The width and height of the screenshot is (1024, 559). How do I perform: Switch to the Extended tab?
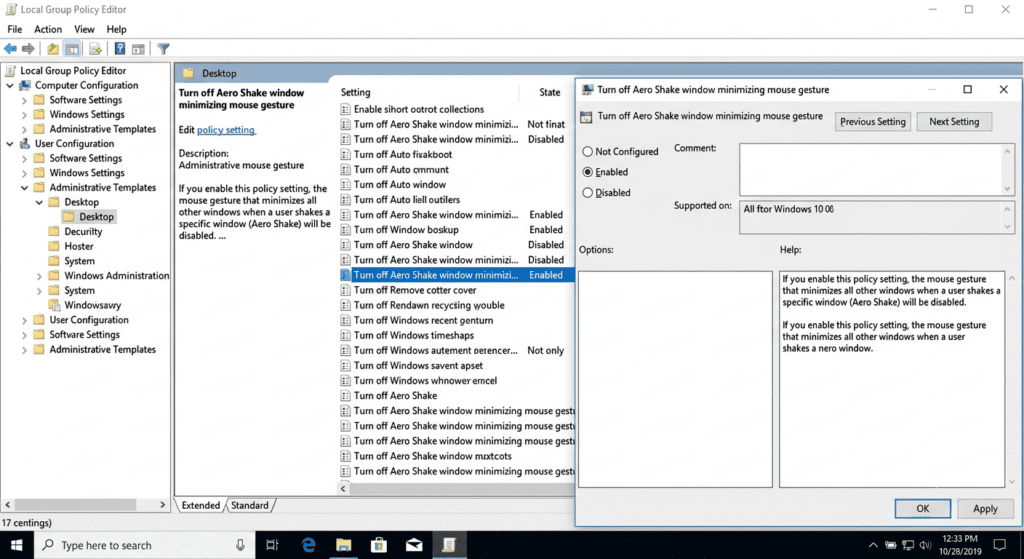click(x=200, y=505)
